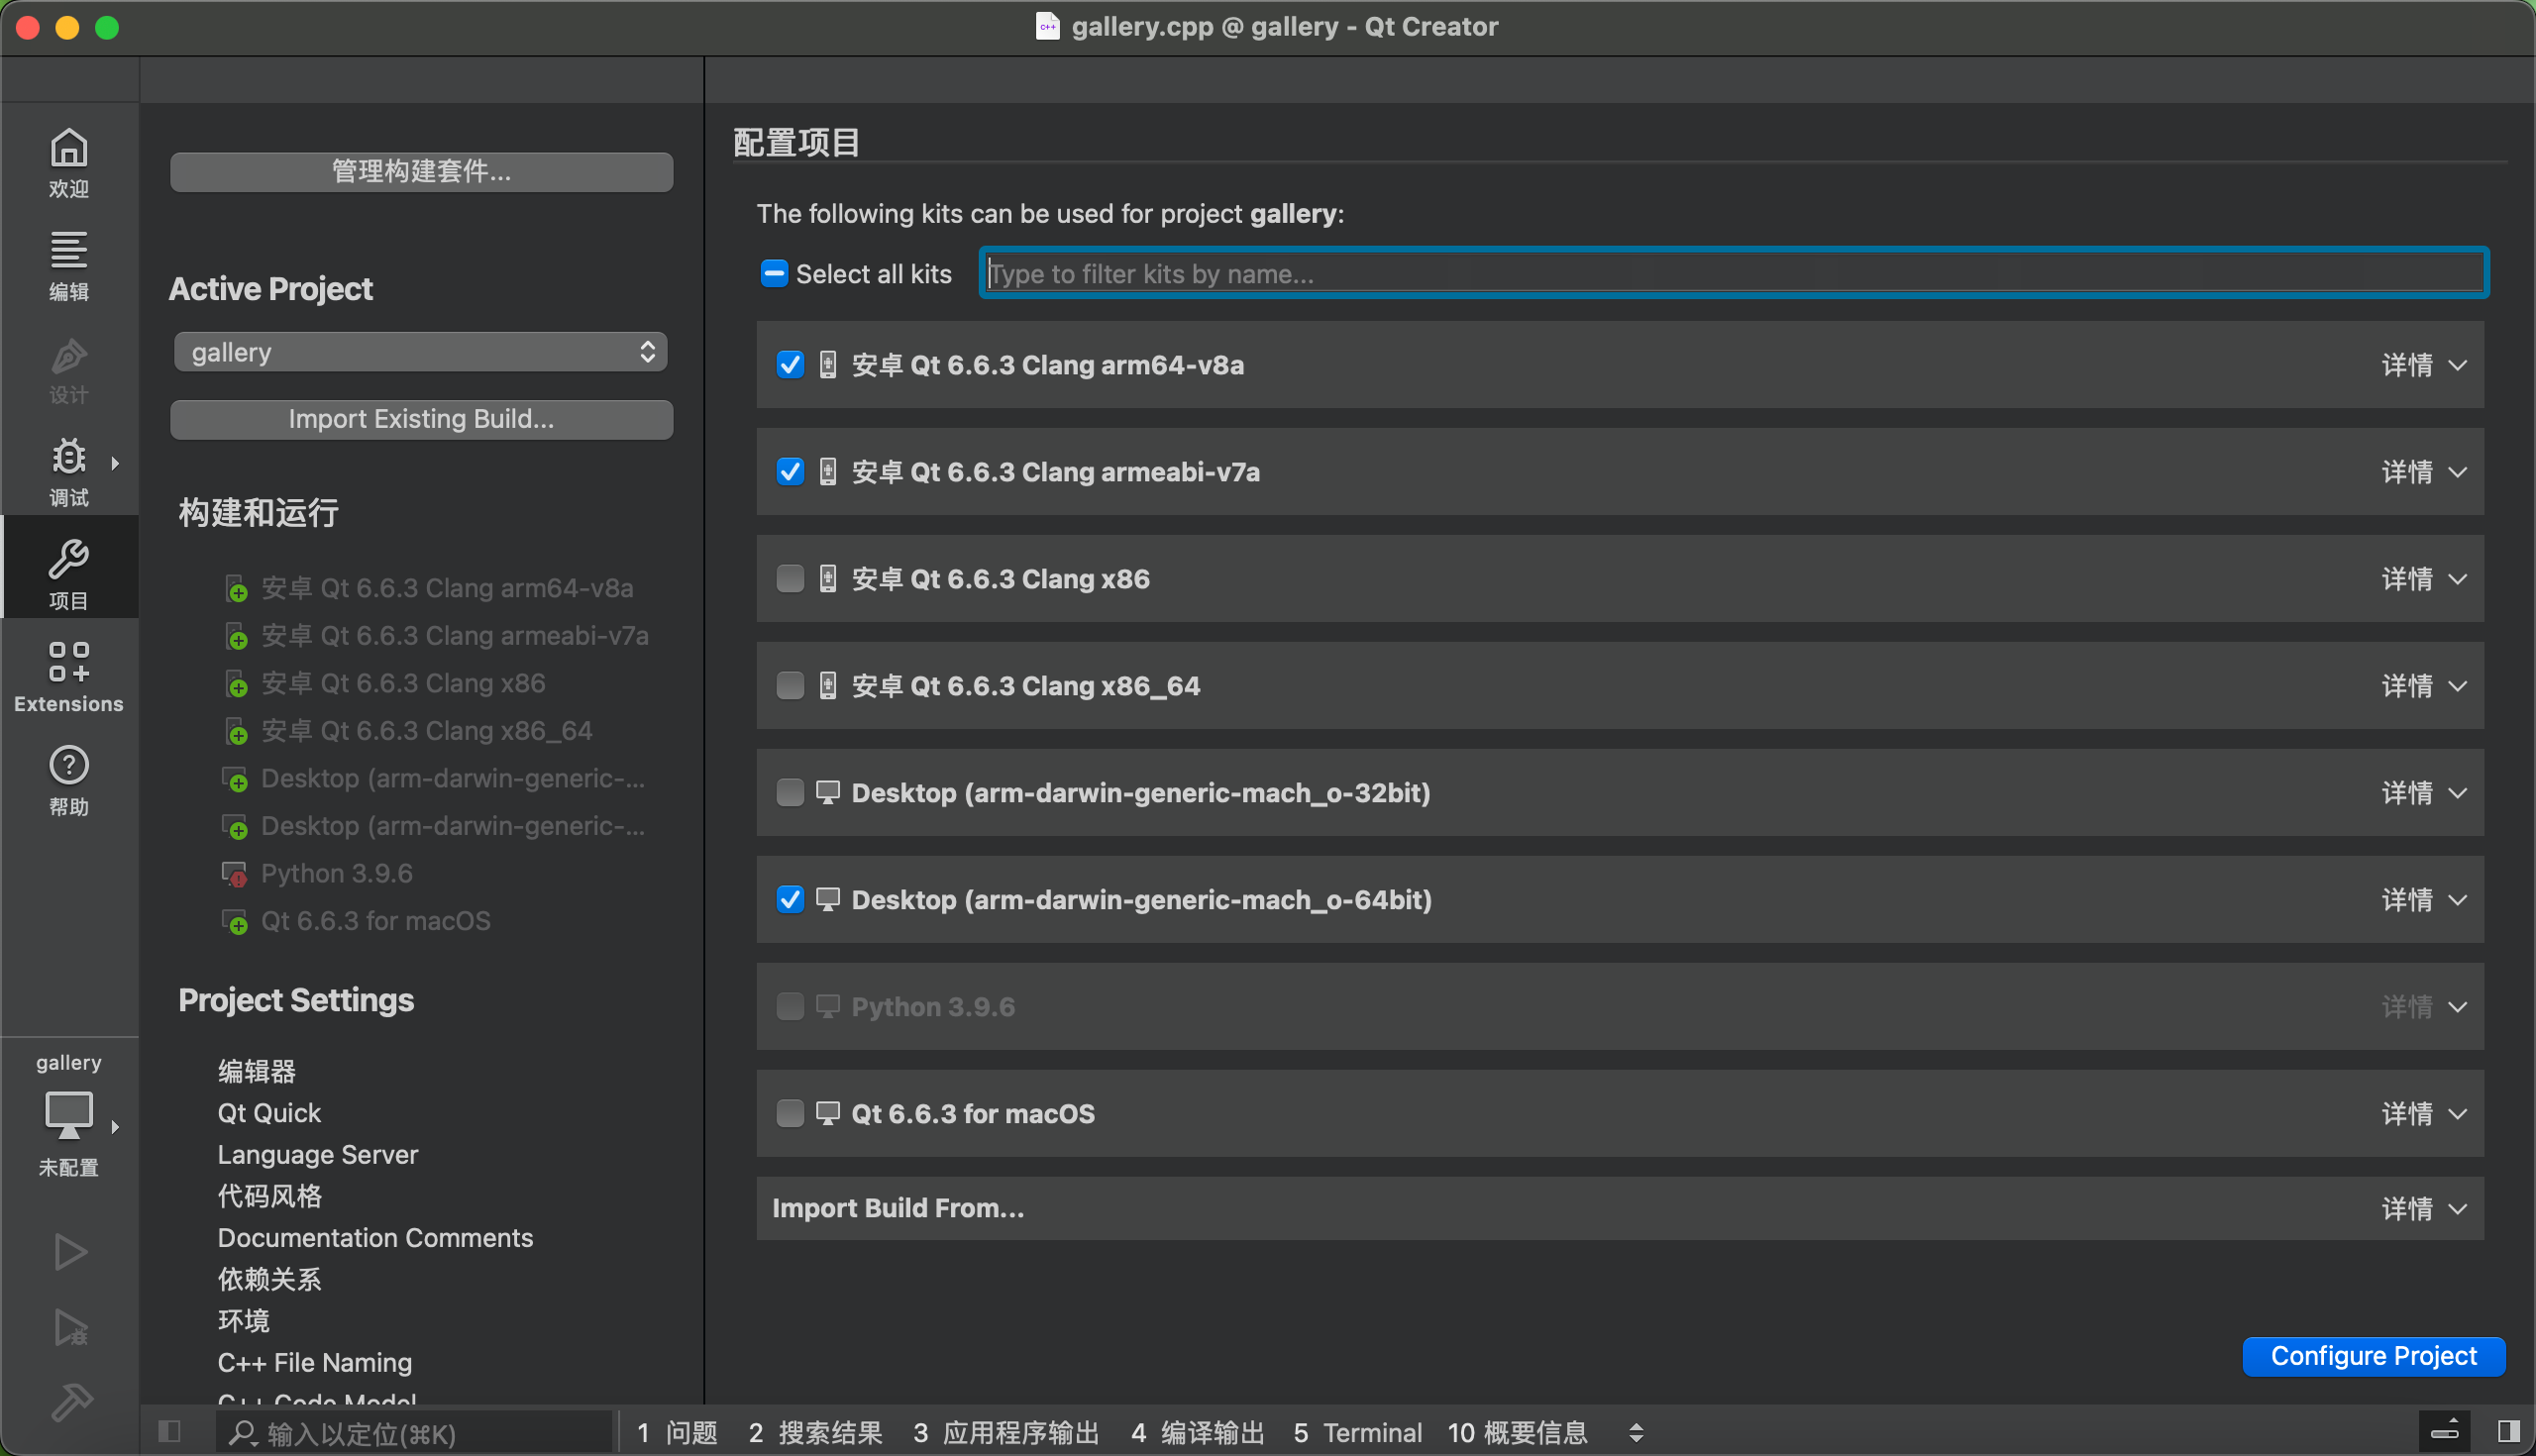Check Desktop mach_o-32bit kit checkbox
2536x1456 pixels.
790,793
